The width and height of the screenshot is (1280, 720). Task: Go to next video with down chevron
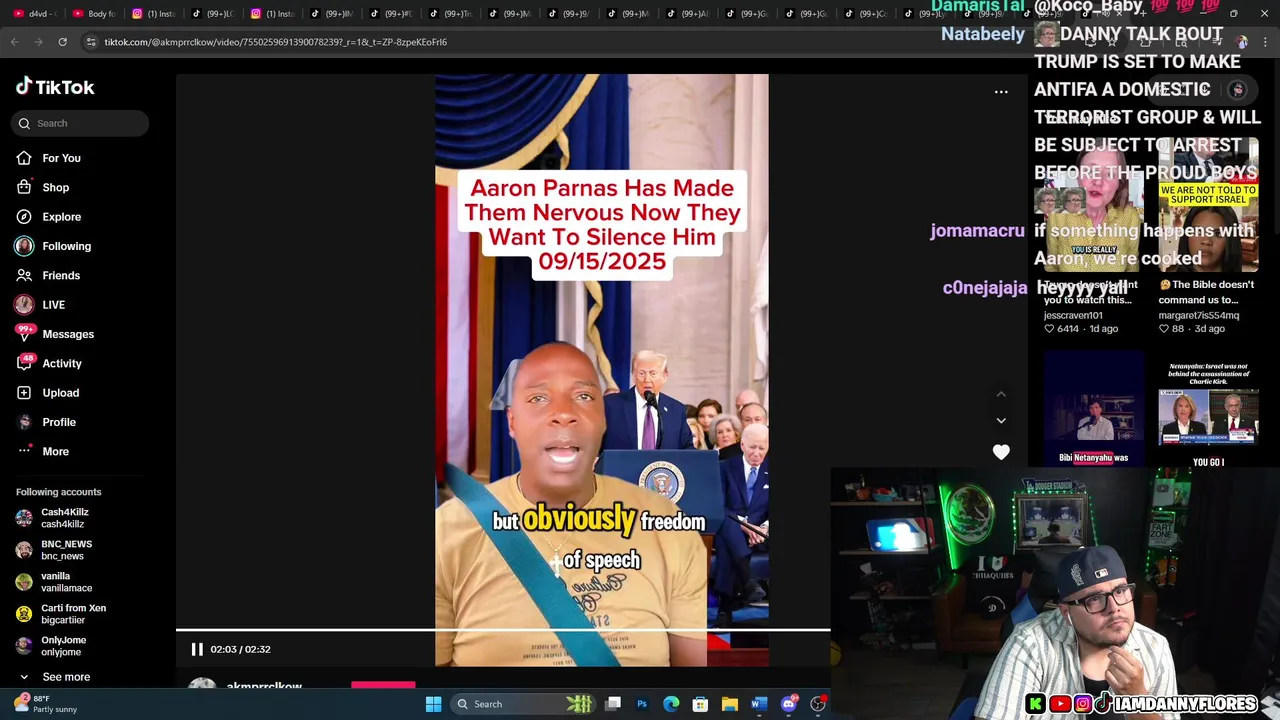coord(1001,421)
